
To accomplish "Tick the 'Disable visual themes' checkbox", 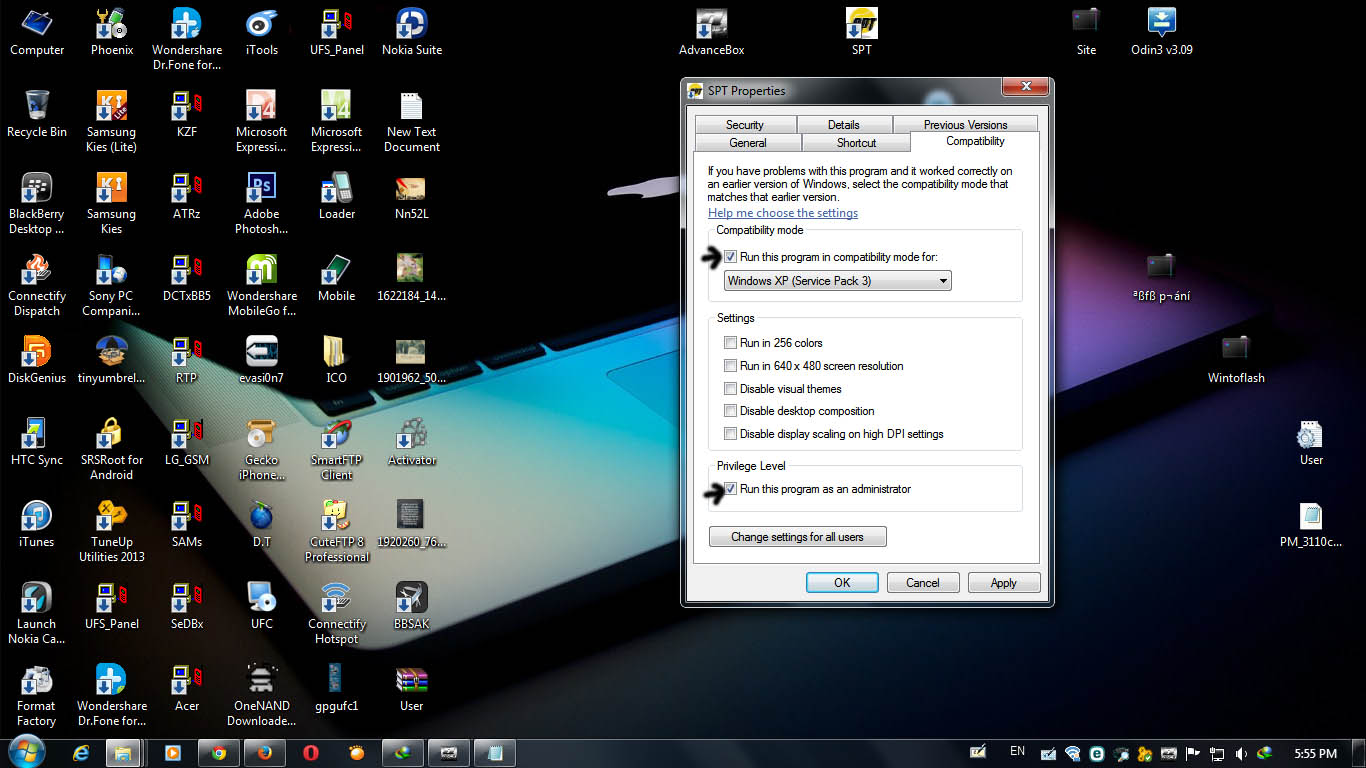I will point(731,389).
